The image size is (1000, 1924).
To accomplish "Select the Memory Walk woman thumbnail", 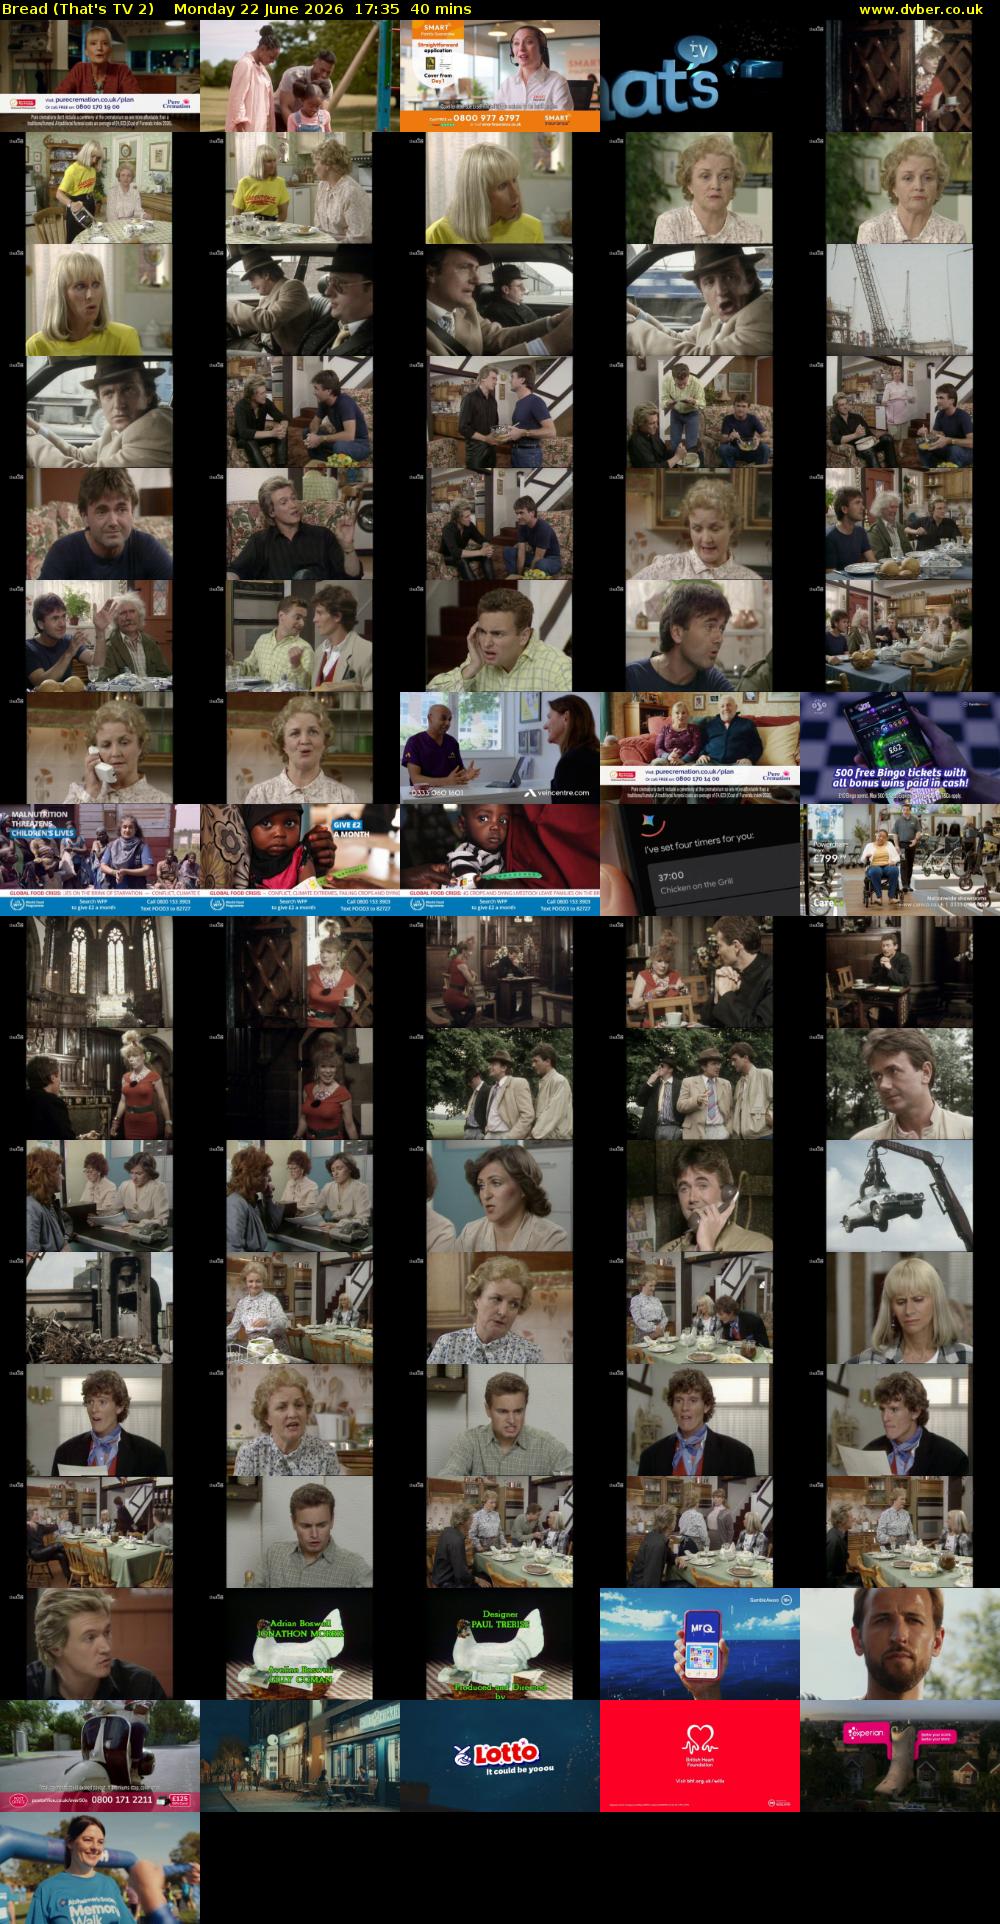I will click(100, 1868).
